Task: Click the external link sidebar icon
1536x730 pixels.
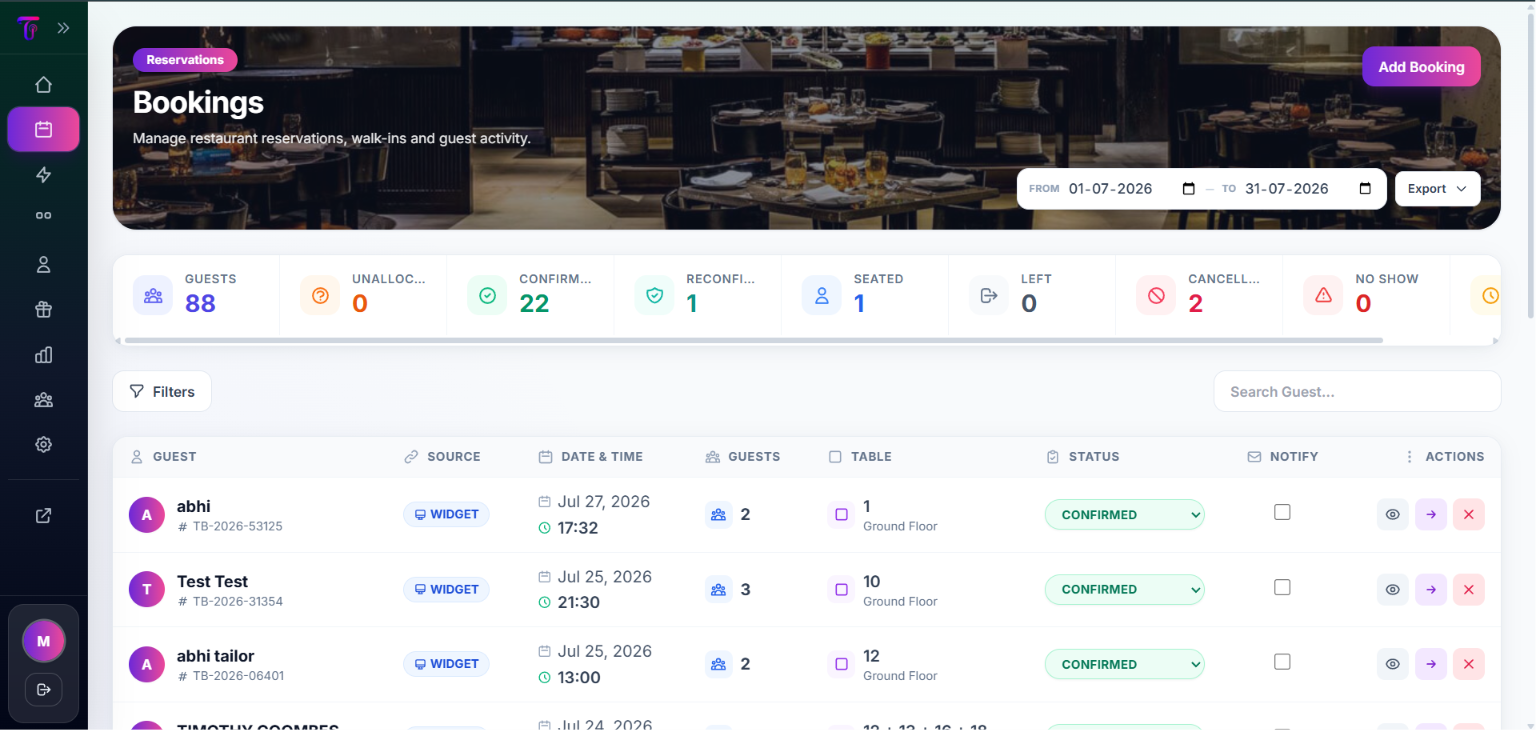Action: pyautogui.click(x=43, y=516)
